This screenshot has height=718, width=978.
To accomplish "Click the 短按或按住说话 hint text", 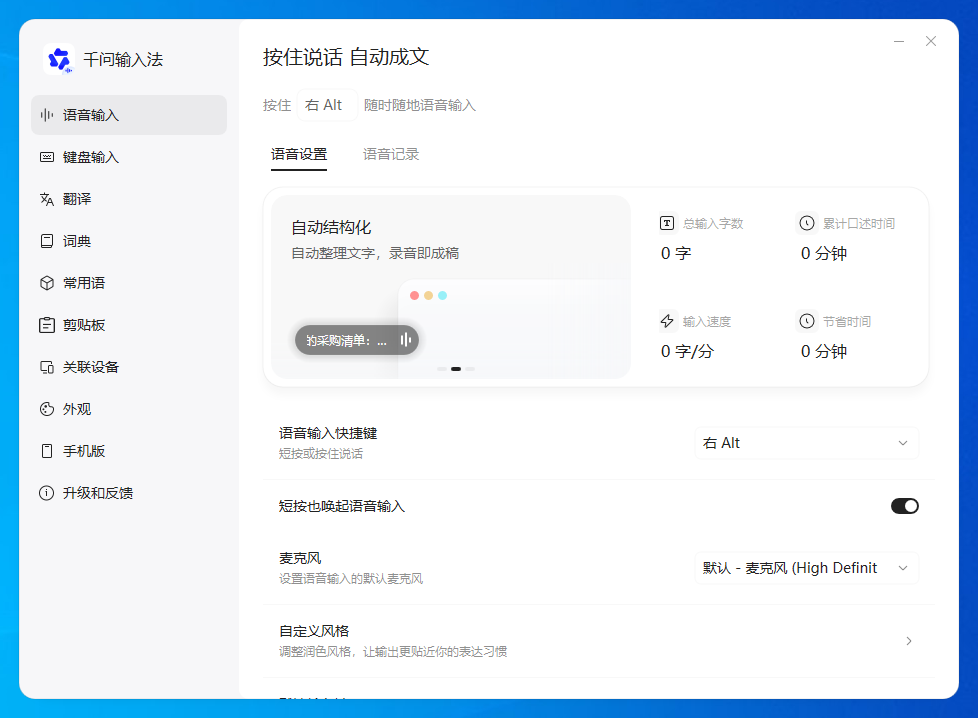I will [x=321, y=454].
